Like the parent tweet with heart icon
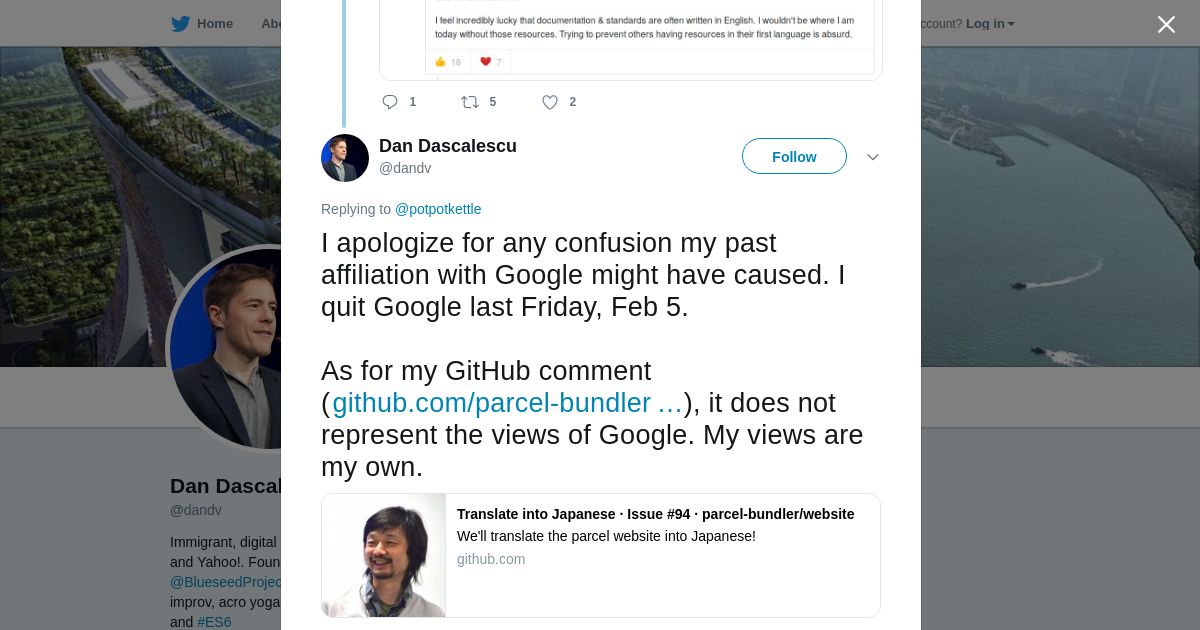Screen dimensions: 1200x630 point(550,102)
